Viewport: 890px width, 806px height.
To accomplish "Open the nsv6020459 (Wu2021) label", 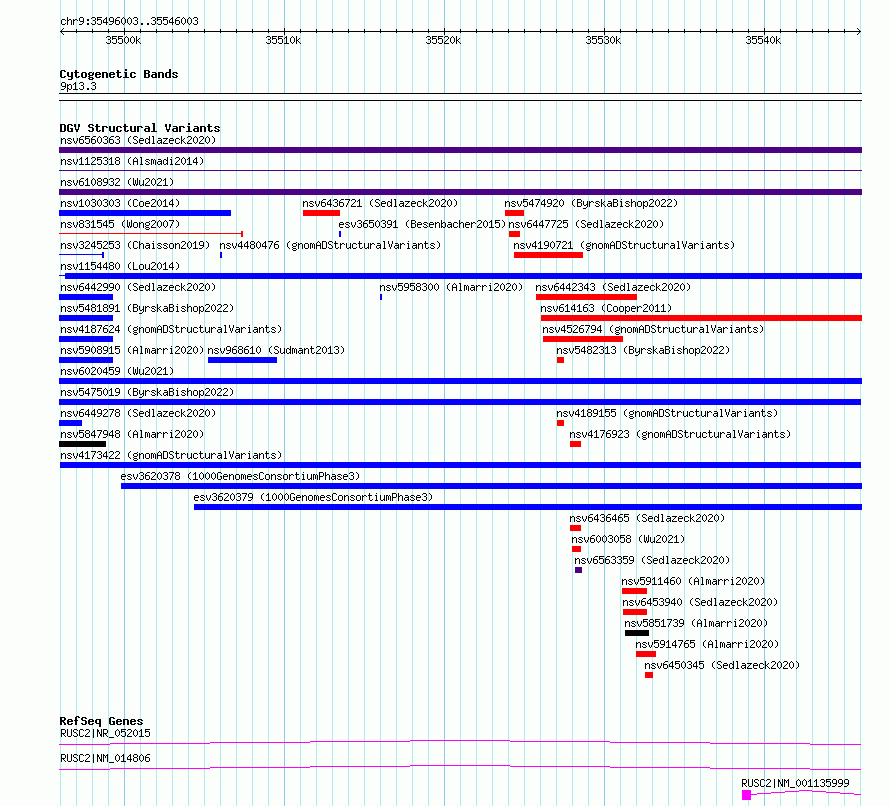I will coord(117,371).
